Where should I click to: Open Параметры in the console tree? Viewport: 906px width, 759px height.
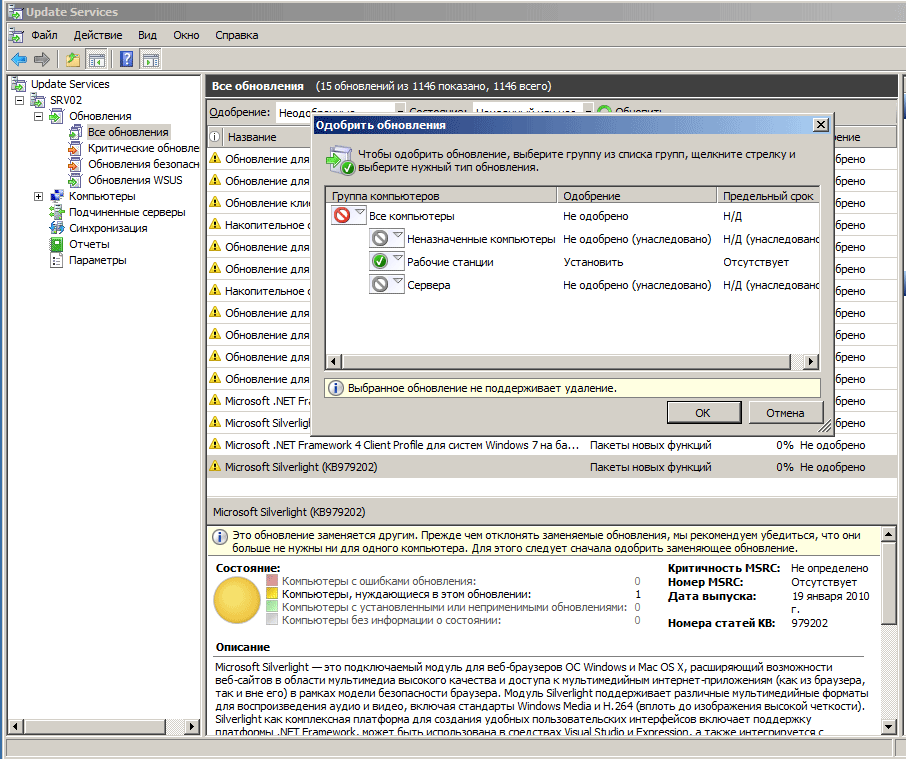[x=97, y=260]
